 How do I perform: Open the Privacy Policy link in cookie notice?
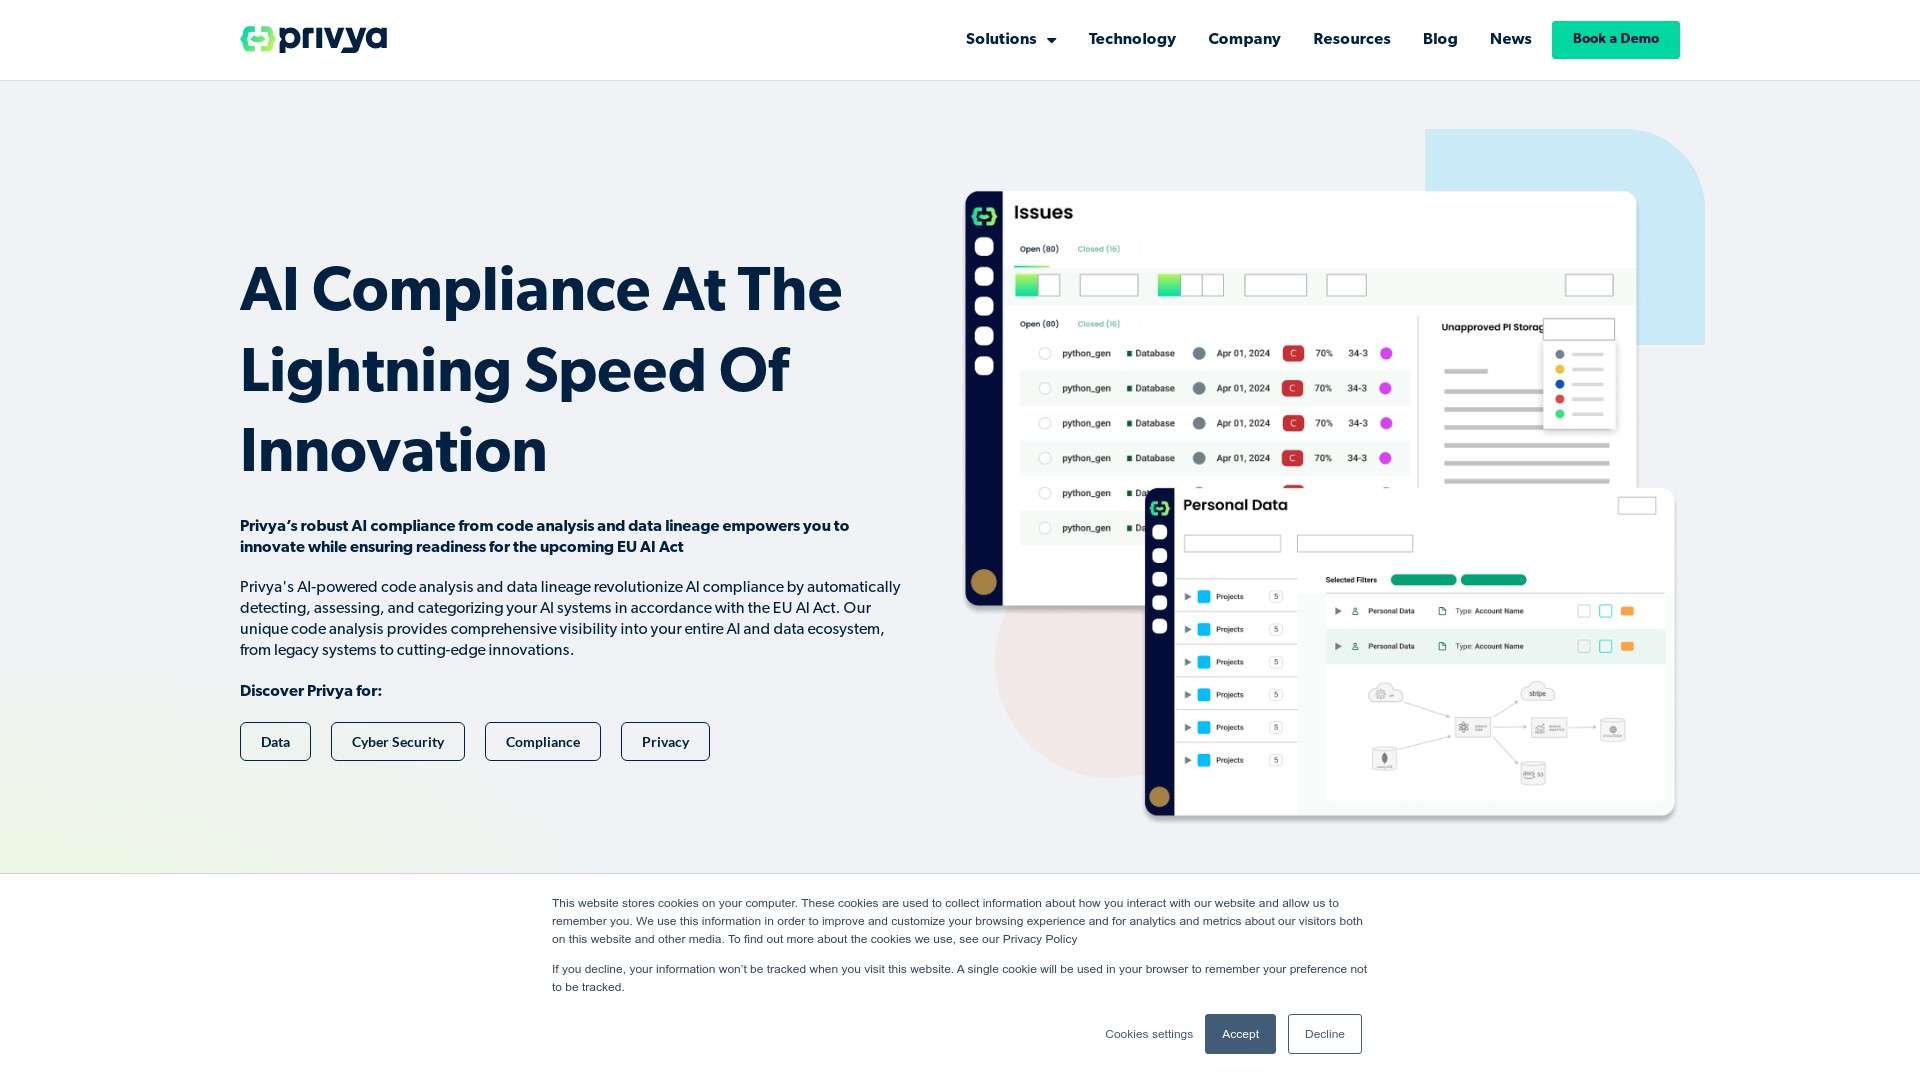[x=1040, y=939]
